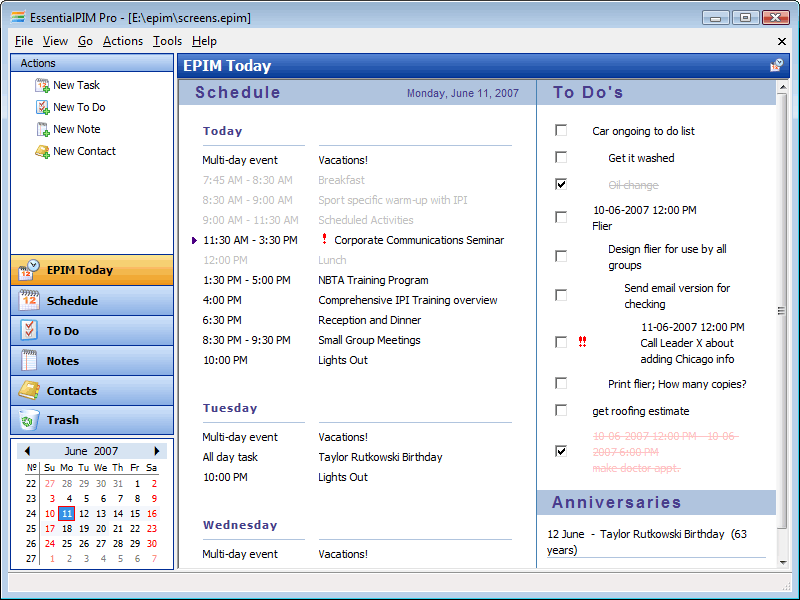Open the Notes module in navigation pane
The image size is (800, 600).
[x=92, y=361]
